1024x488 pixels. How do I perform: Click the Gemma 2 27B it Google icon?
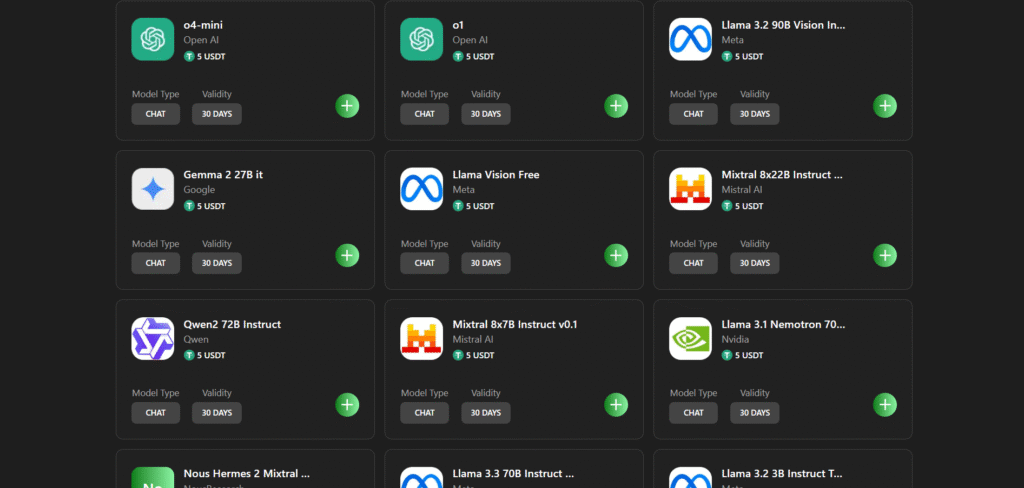[x=153, y=189]
